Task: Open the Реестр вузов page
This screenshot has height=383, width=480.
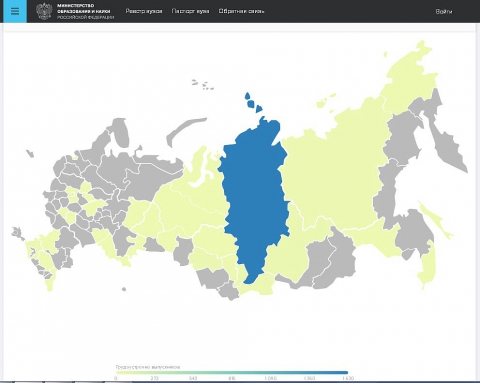Action: [144, 11]
